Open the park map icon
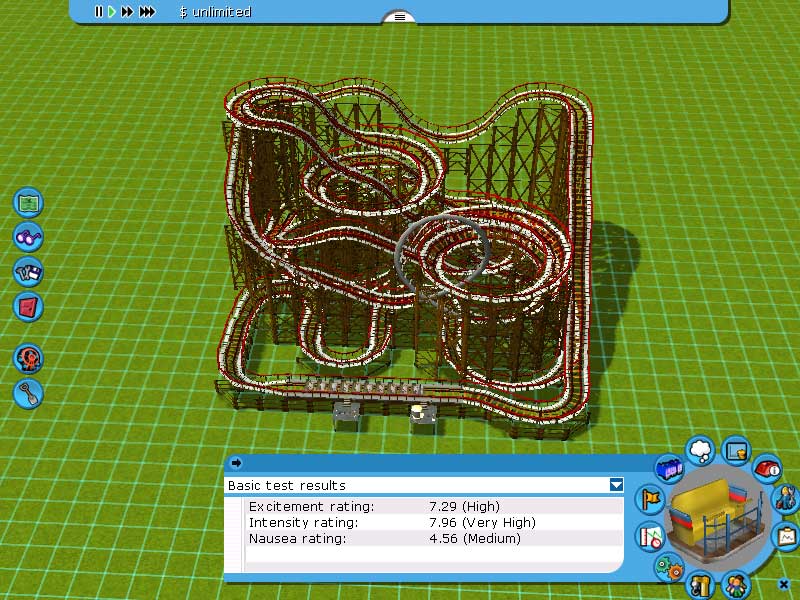Viewport: 800px width, 600px height. [29, 203]
